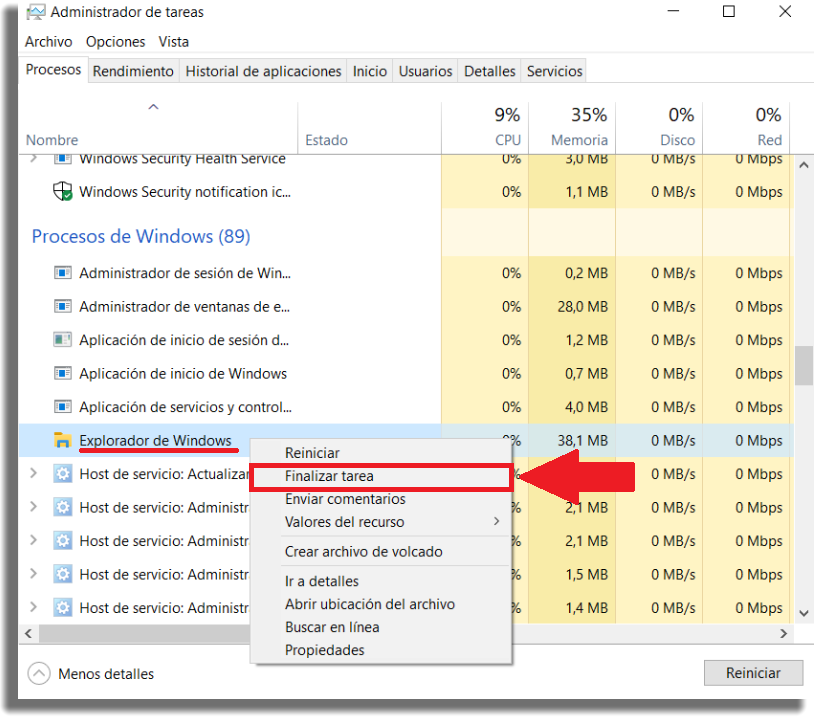The height and width of the screenshot is (722, 819).
Task: Sort by the Disco column header
Action: pyautogui.click(x=659, y=127)
